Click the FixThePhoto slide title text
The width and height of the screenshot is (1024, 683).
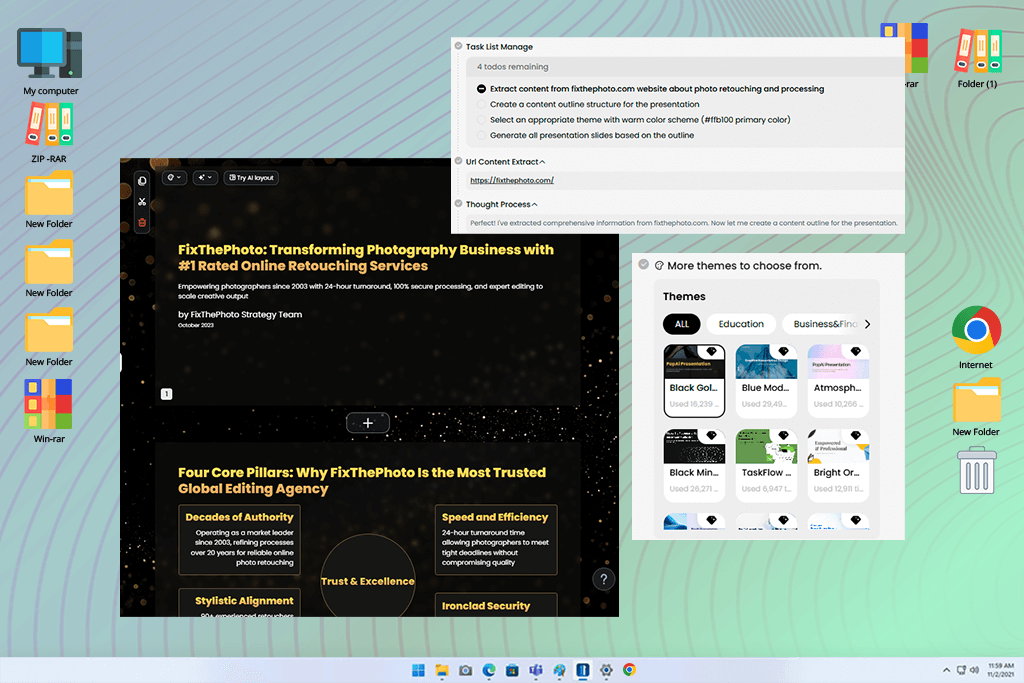(x=366, y=258)
